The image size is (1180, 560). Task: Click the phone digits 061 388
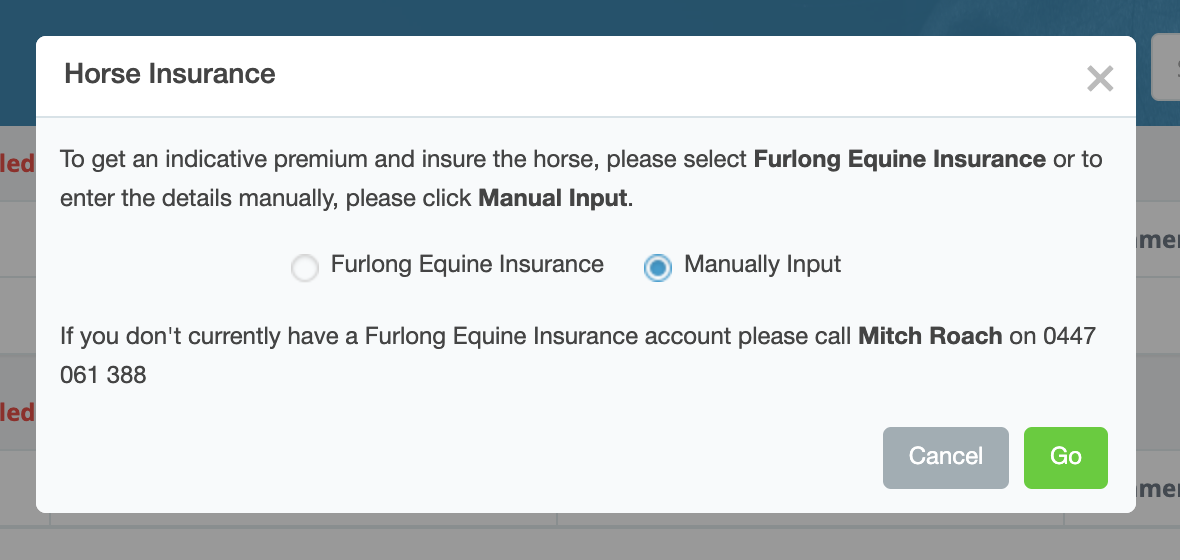click(103, 375)
